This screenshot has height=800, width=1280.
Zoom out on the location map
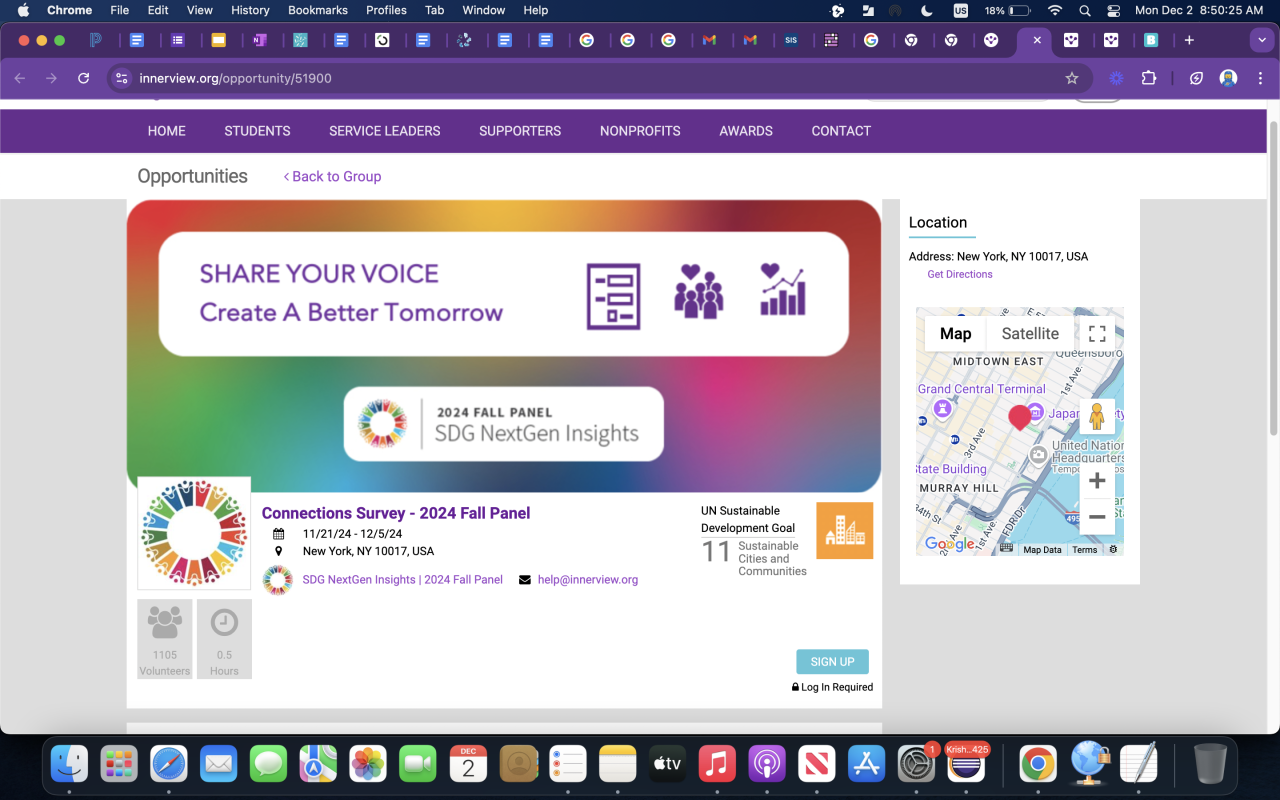tap(1097, 517)
